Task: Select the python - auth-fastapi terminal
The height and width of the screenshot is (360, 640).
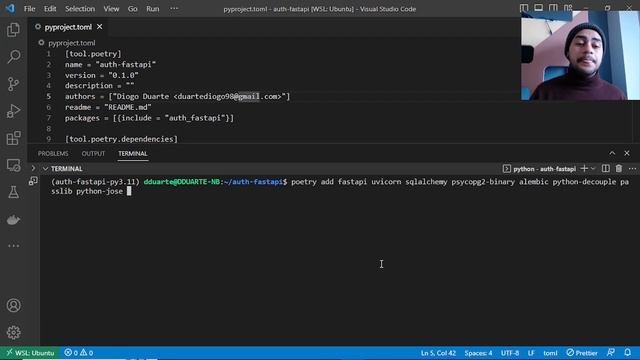Action: tap(539, 169)
